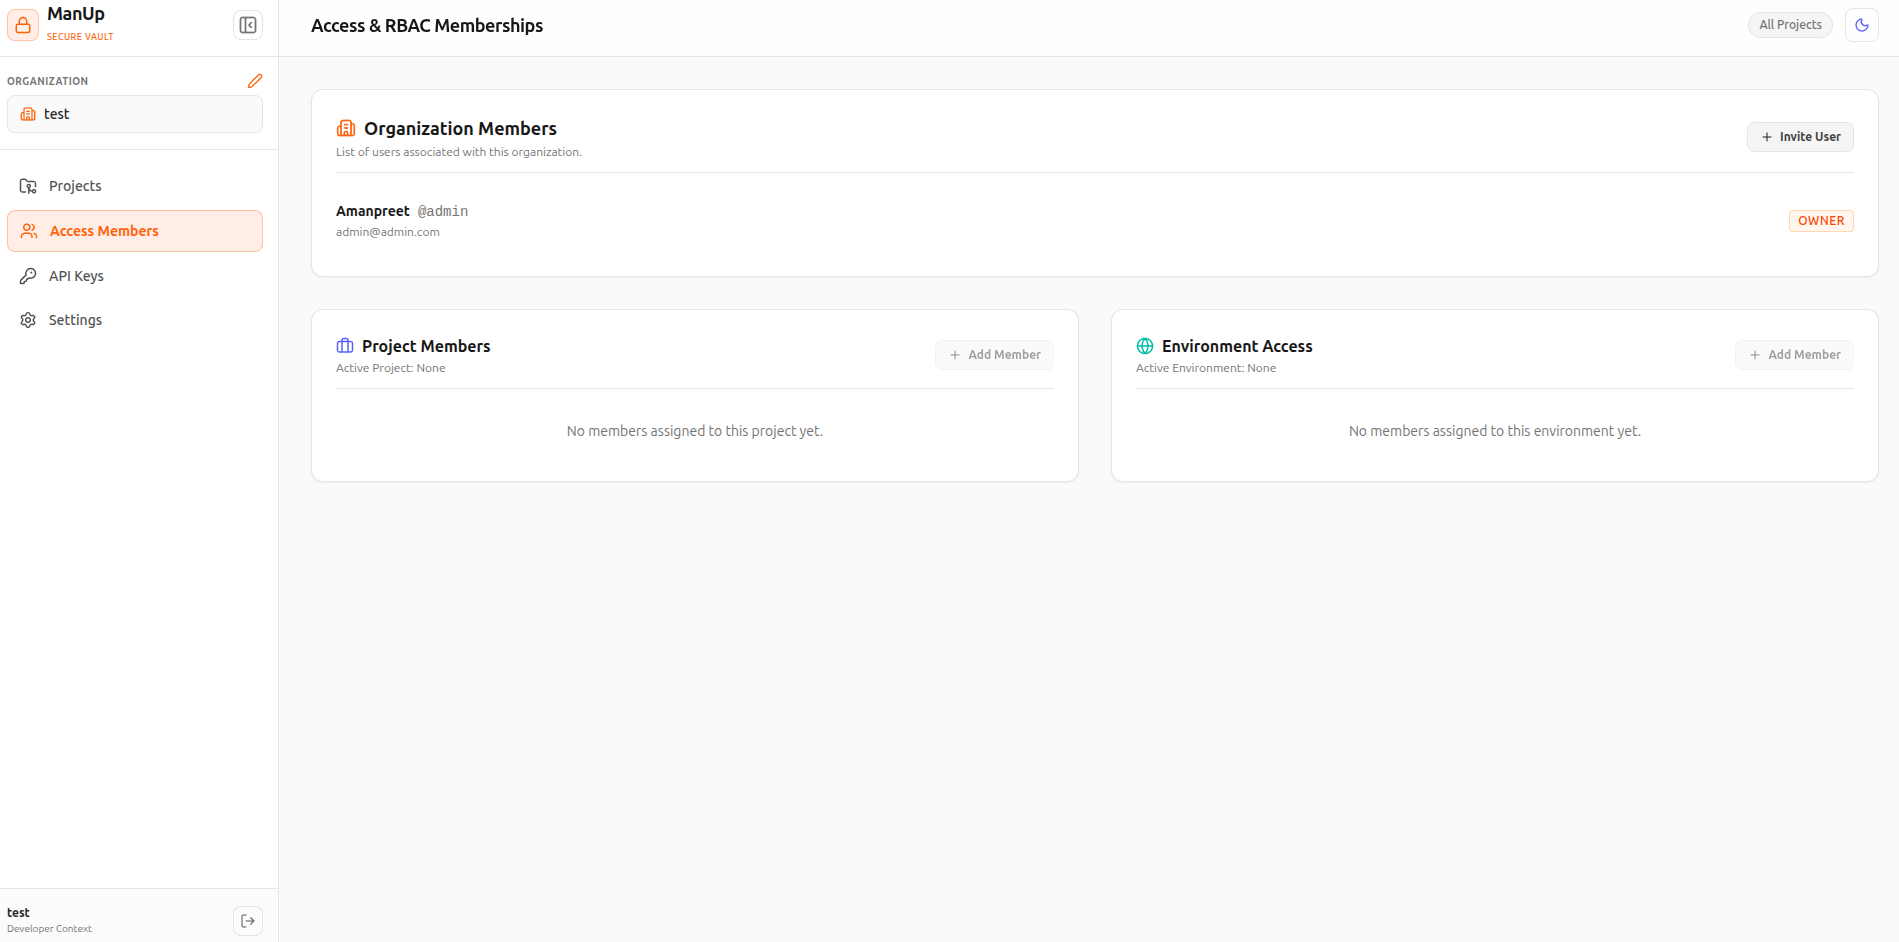Add Member to Project Members
The image size is (1899, 942).
[994, 355]
